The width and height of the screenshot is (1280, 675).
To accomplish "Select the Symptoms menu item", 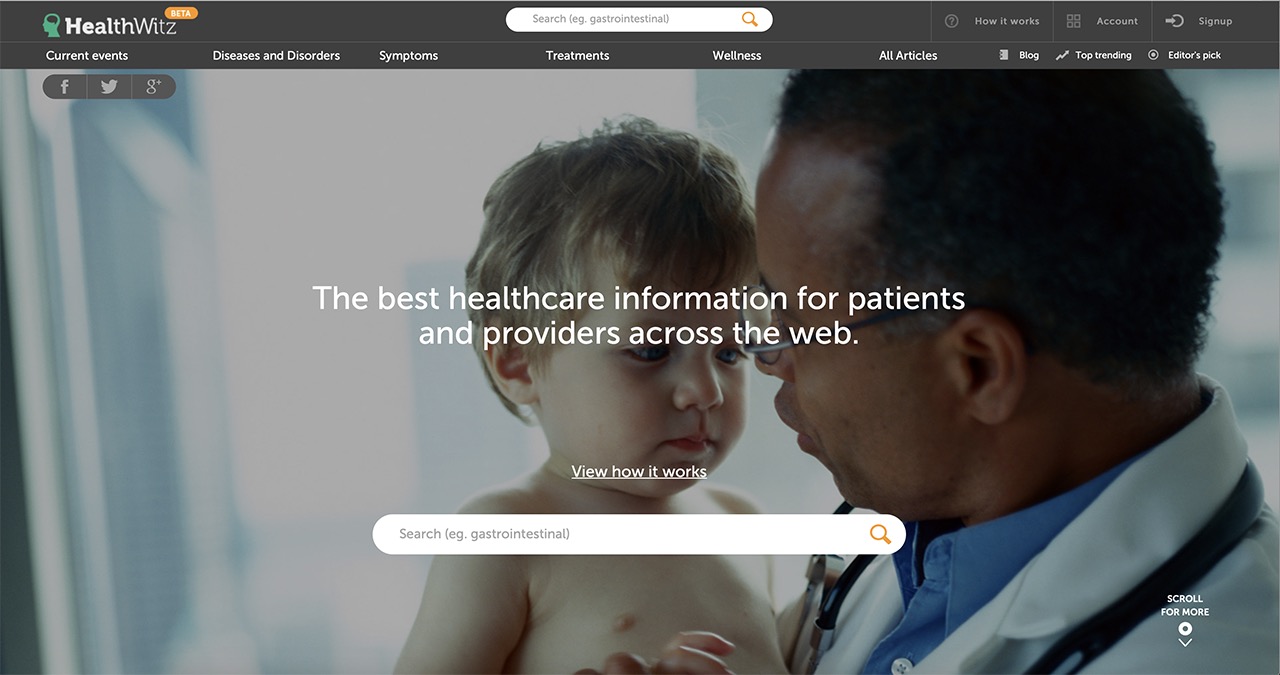I will (408, 56).
